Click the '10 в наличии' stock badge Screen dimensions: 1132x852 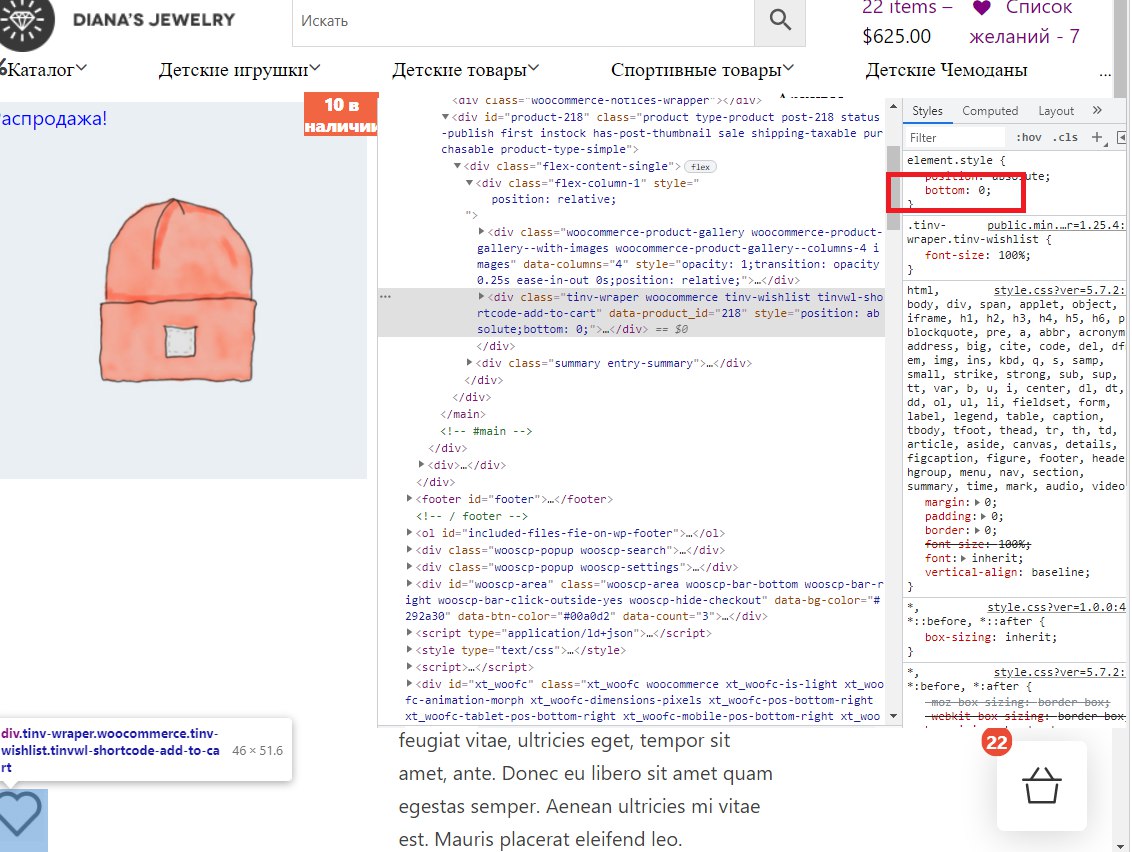[341, 114]
